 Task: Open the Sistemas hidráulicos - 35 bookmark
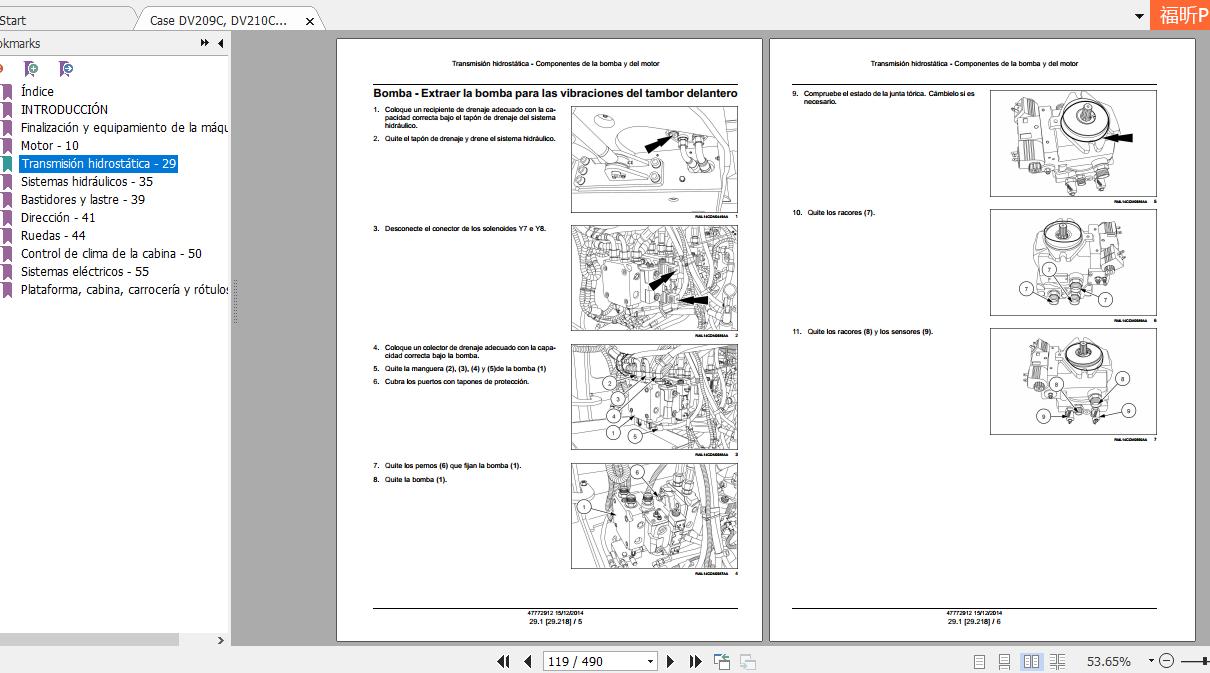click(x=87, y=182)
